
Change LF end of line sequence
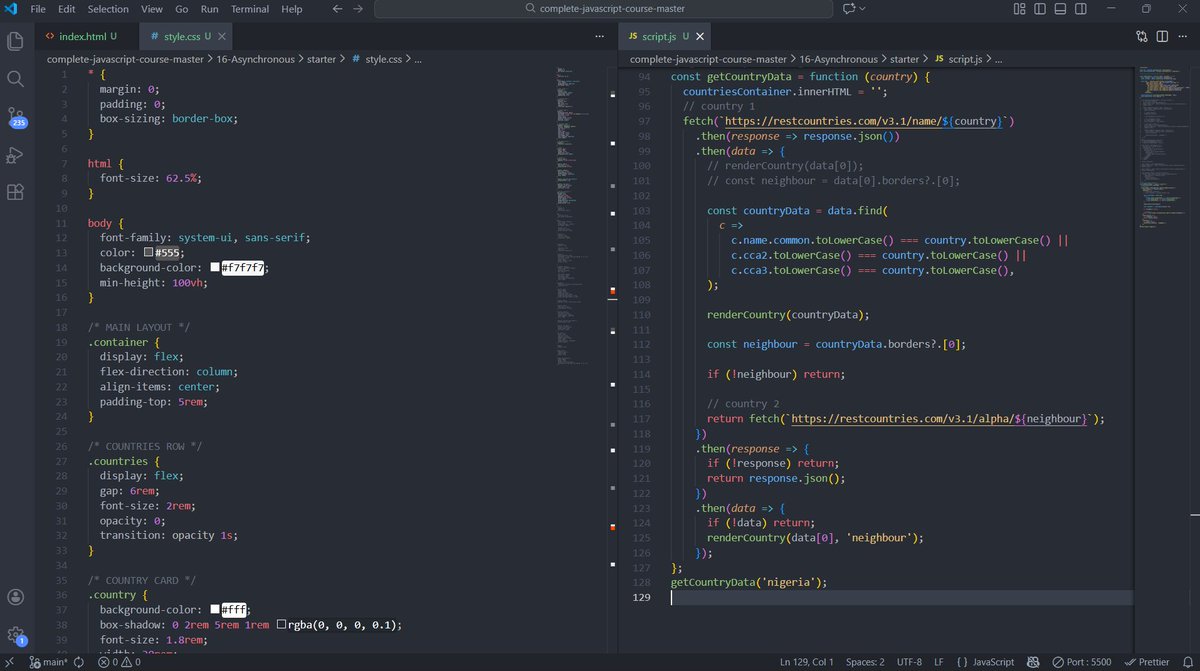[x=939, y=662]
